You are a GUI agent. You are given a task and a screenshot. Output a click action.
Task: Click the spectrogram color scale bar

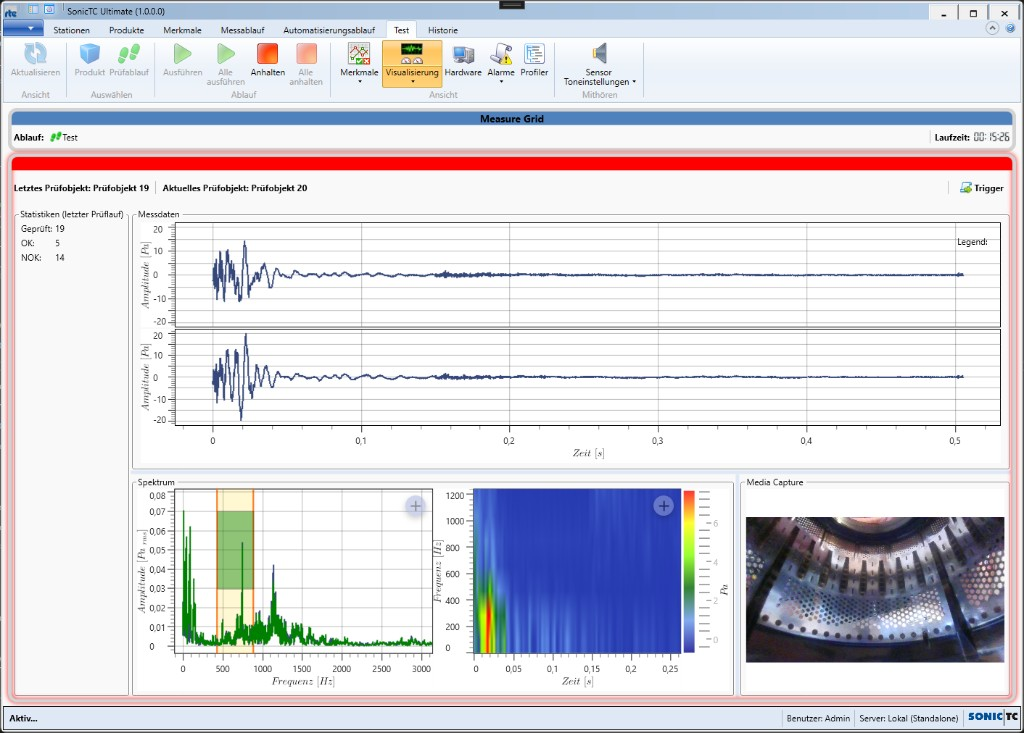point(688,571)
